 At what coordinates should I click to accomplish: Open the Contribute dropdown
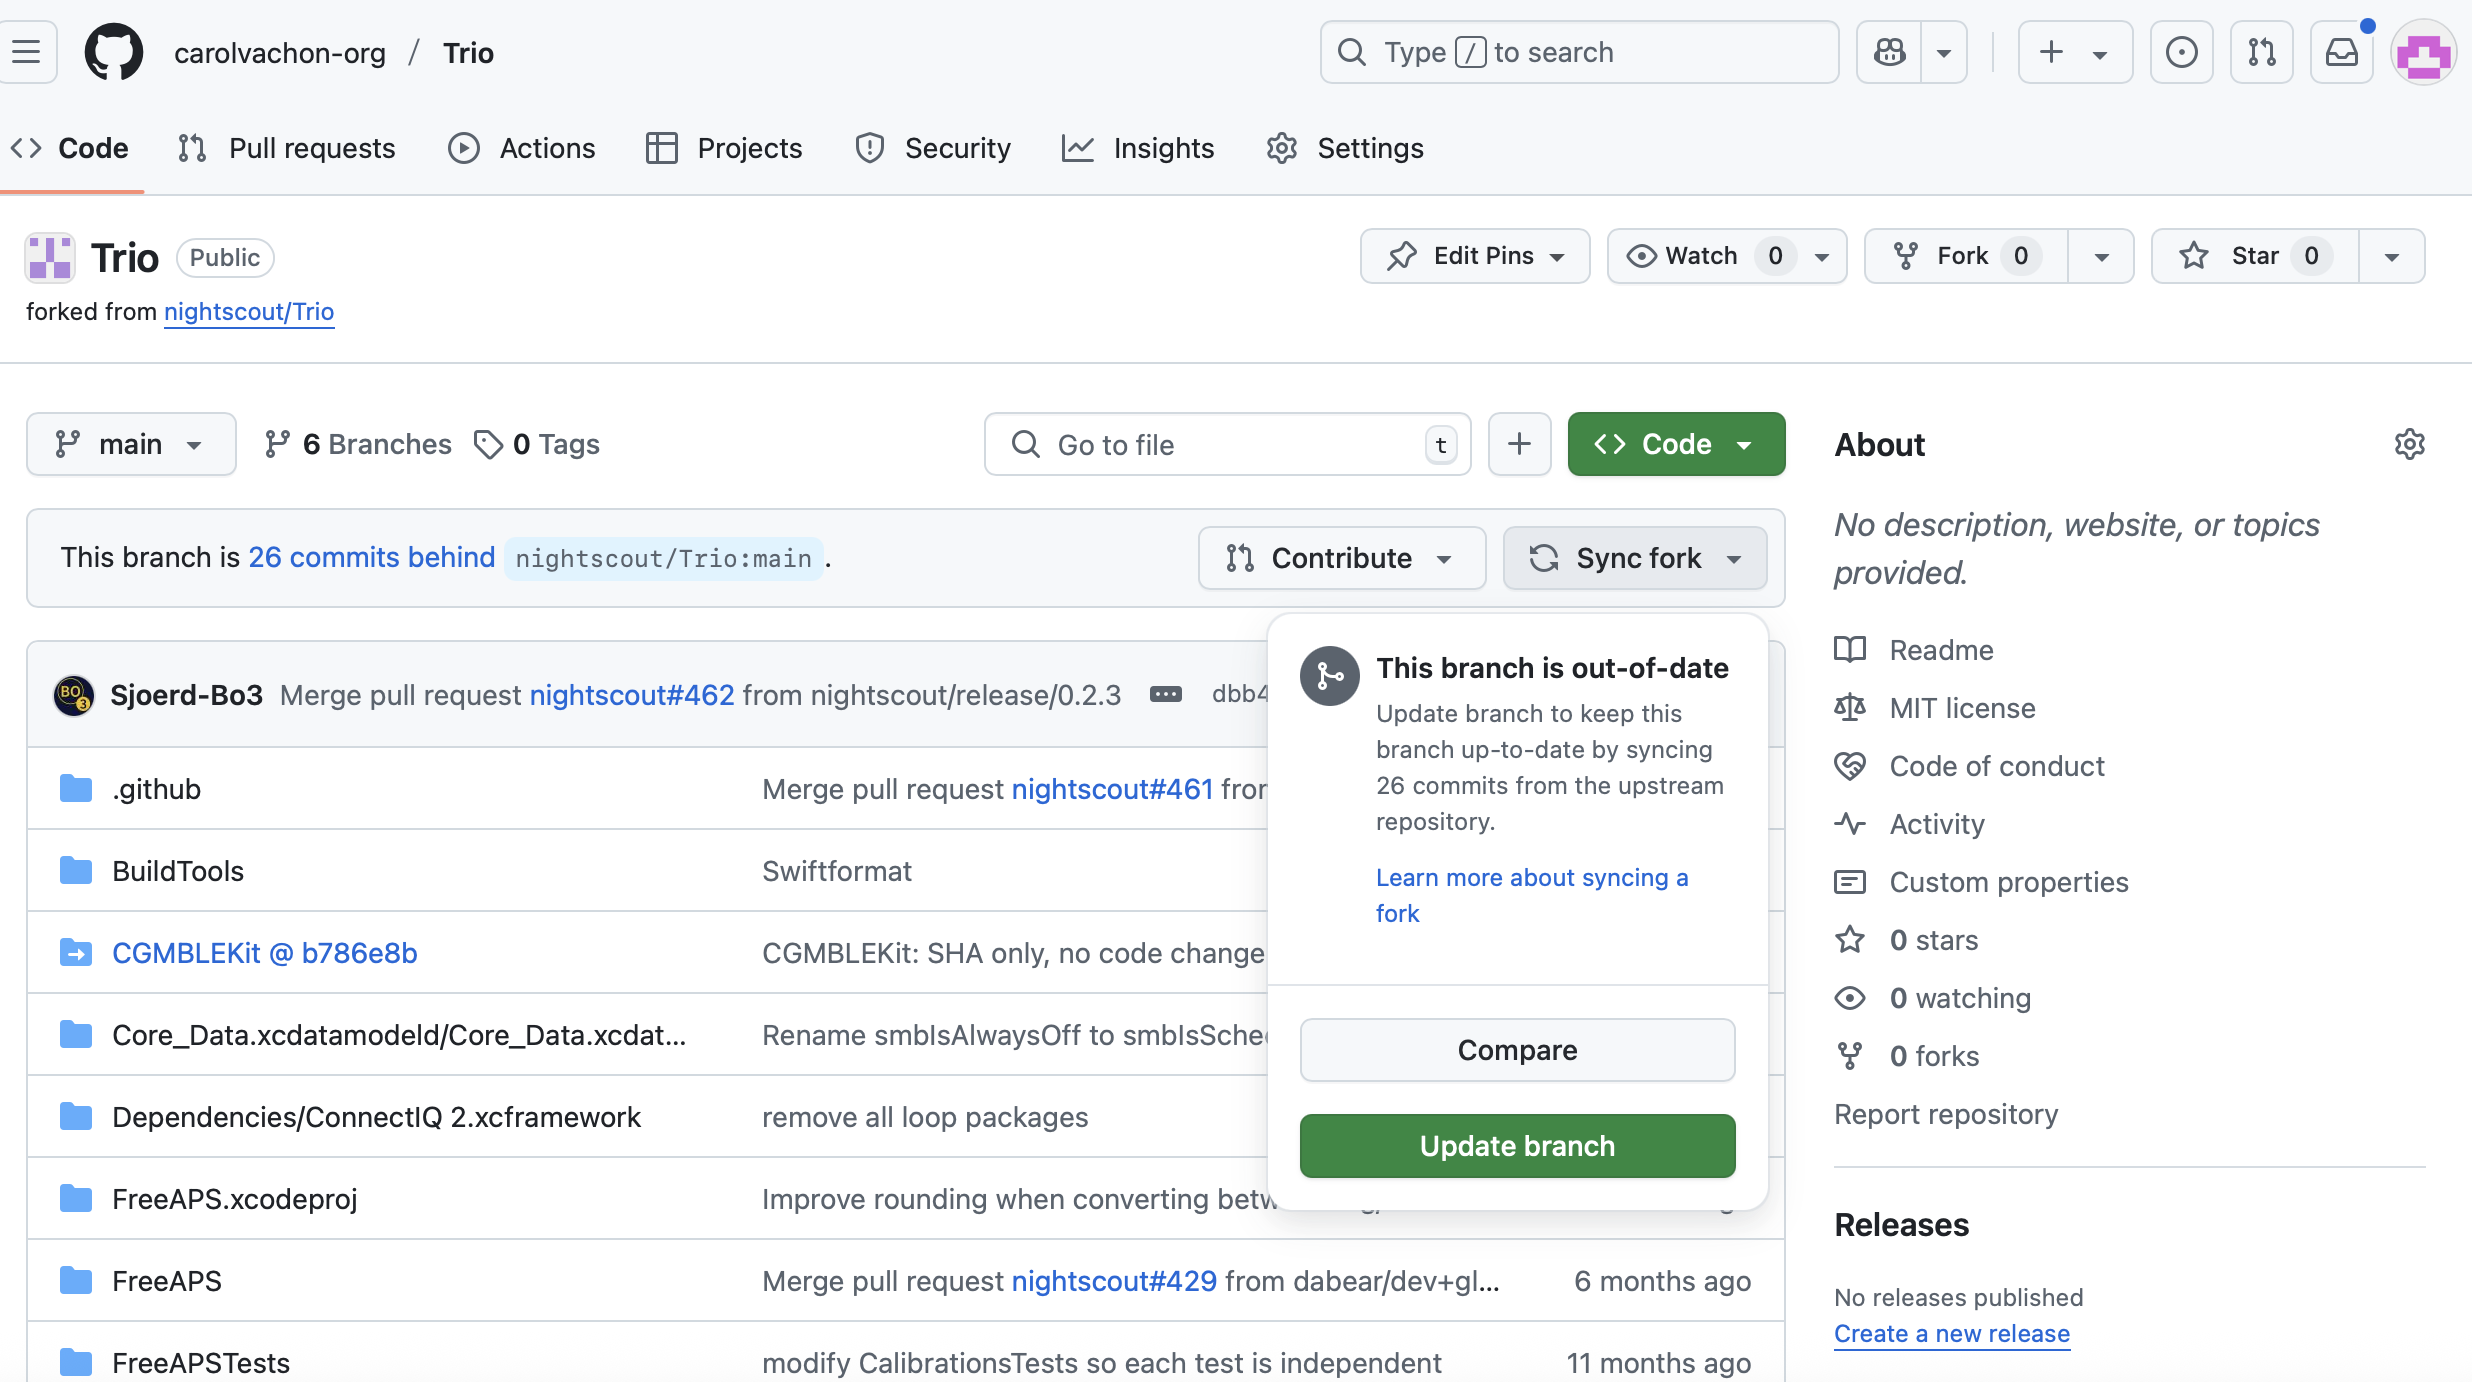tap(1342, 558)
